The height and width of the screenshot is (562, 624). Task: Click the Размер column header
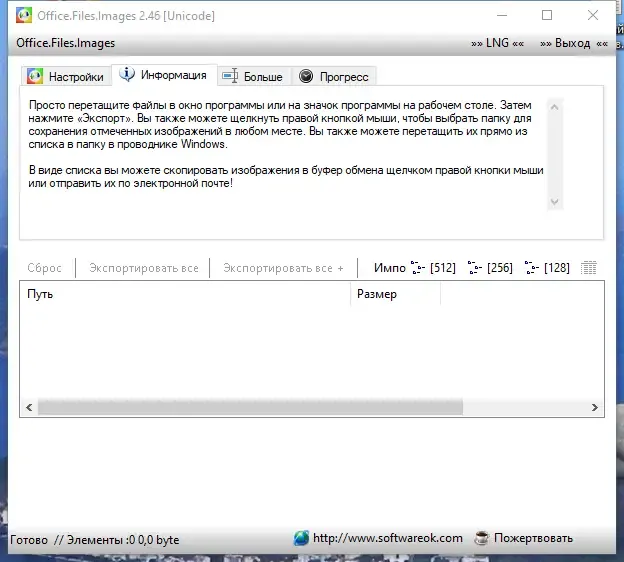(x=396, y=294)
